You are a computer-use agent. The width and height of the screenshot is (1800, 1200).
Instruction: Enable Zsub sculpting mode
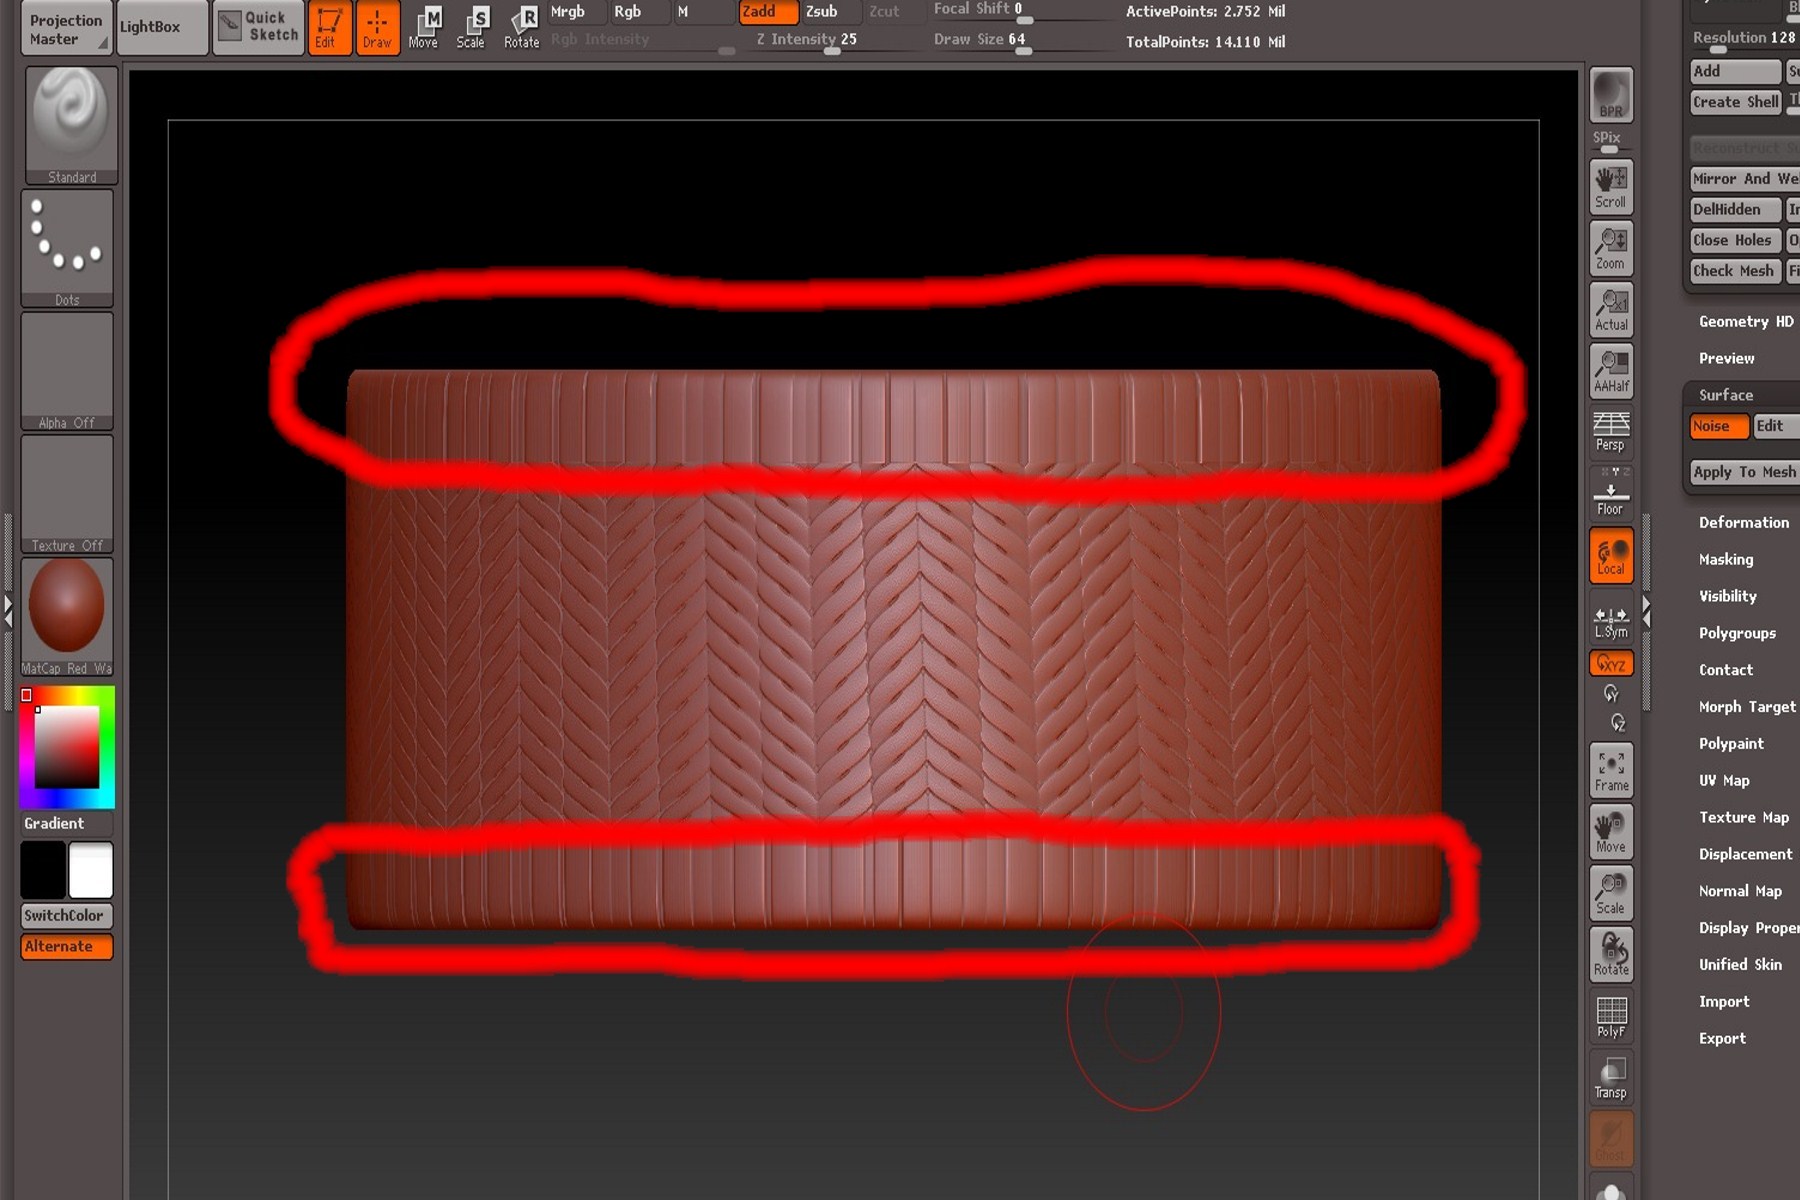point(830,12)
